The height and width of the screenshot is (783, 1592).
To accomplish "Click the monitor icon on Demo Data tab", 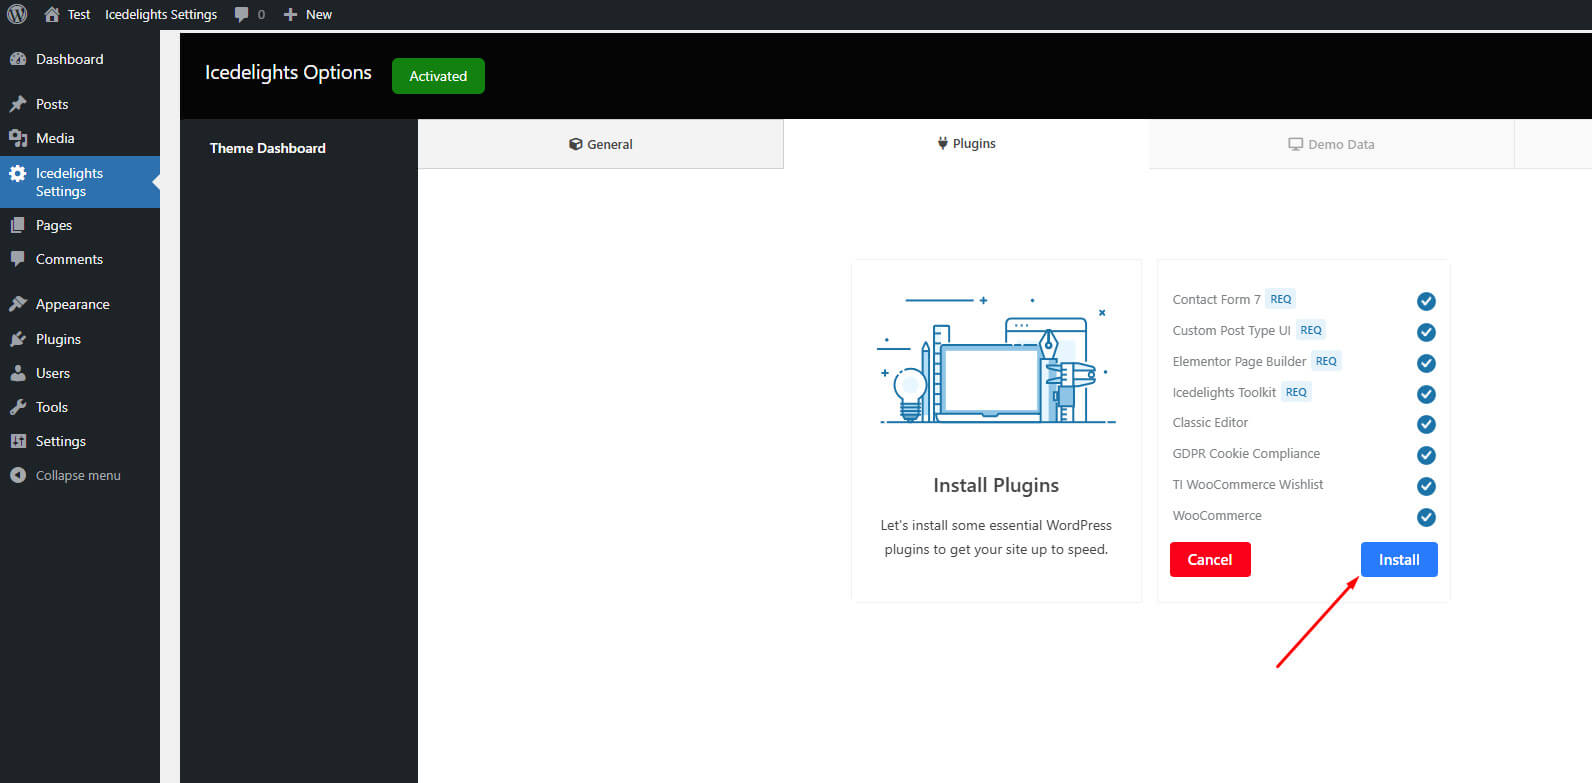I will (1295, 144).
